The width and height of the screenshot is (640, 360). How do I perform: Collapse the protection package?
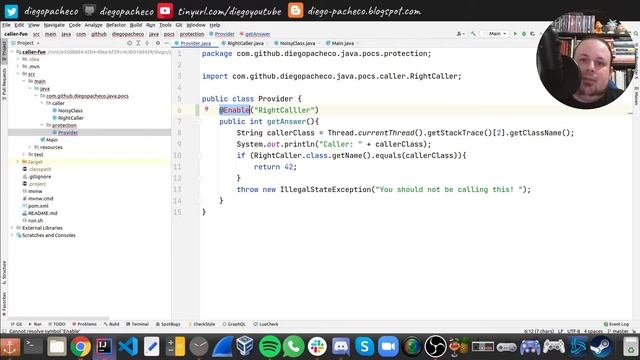[x=42, y=125]
